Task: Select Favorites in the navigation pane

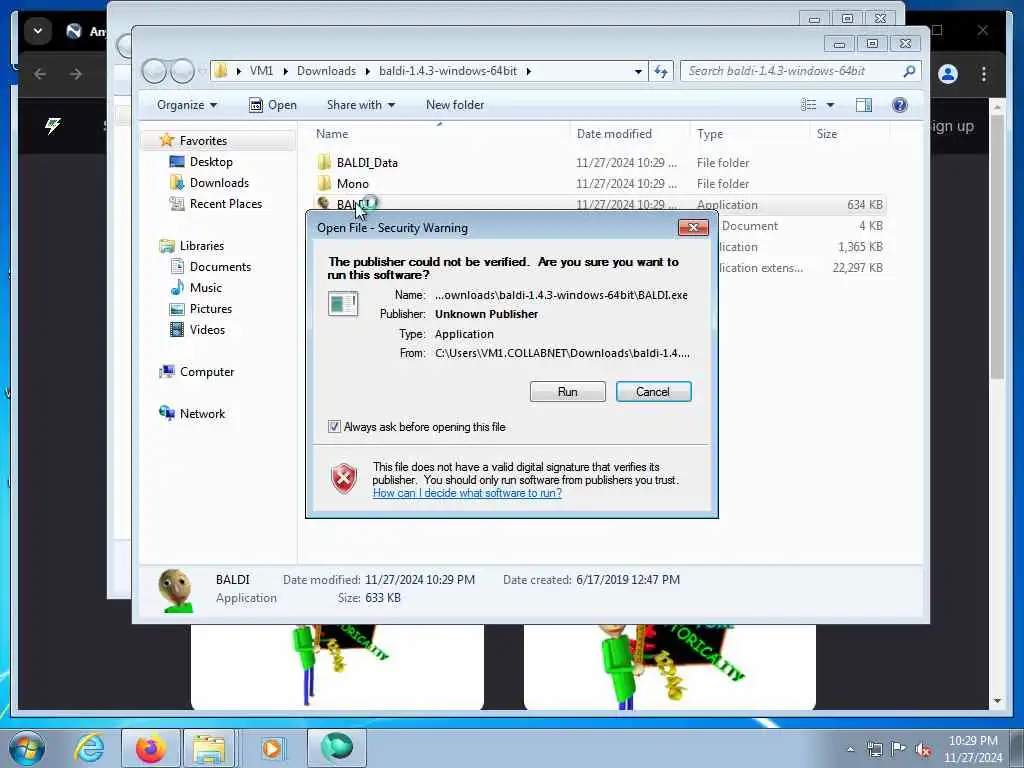Action: coord(203,141)
